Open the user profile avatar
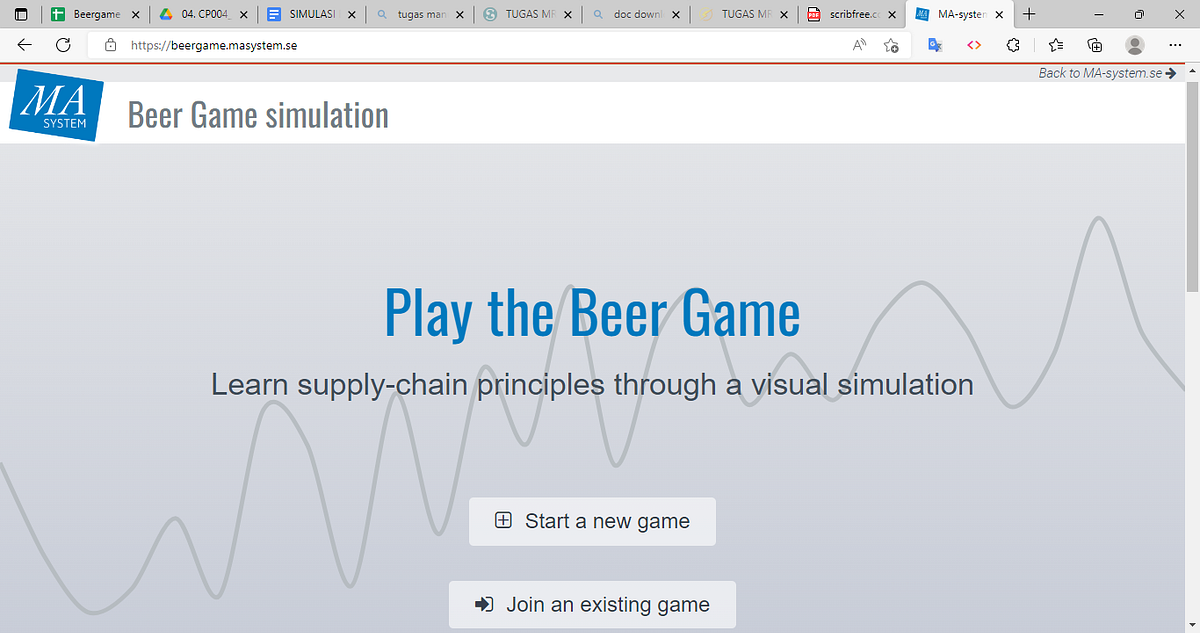Image resolution: width=1200 pixels, height=633 pixels. point(1135,45)
